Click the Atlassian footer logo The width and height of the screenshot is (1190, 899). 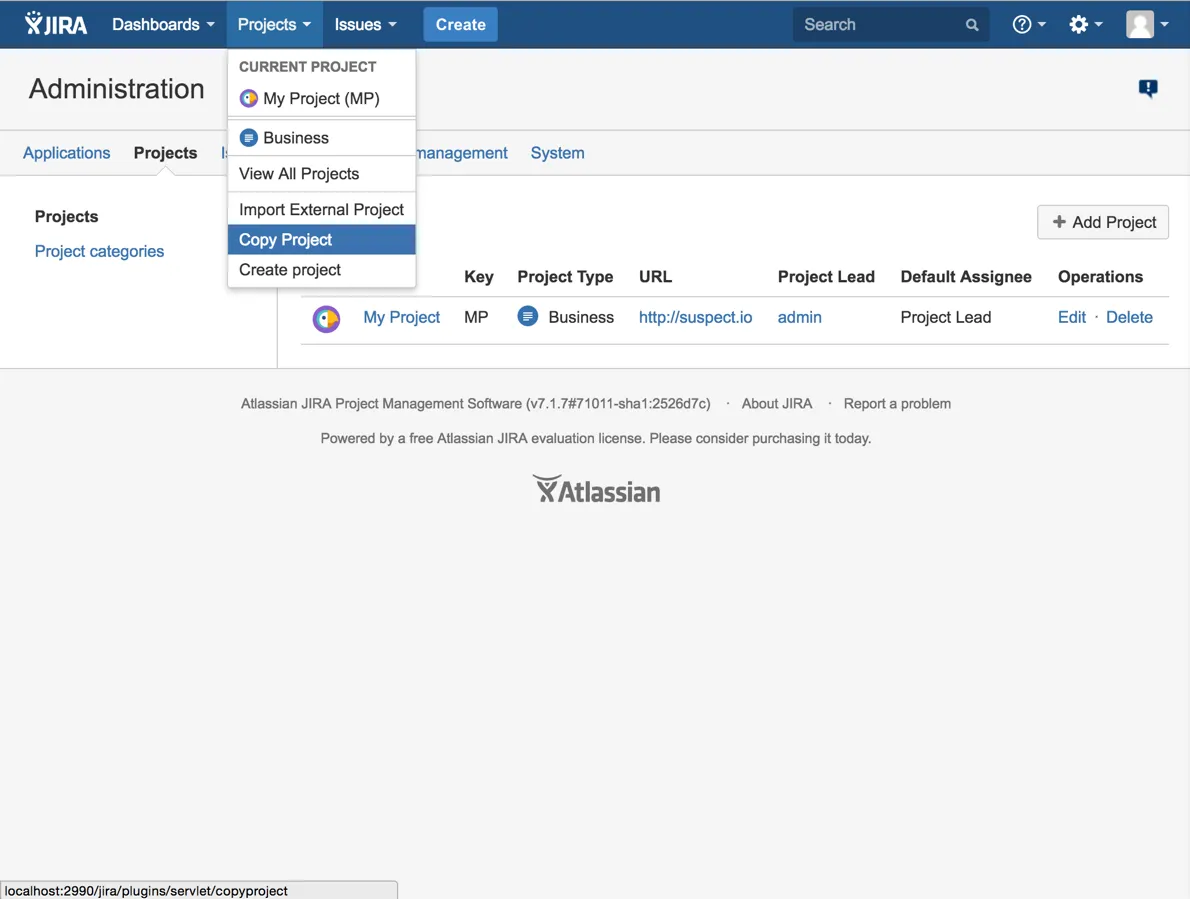[x=596, y=490]
